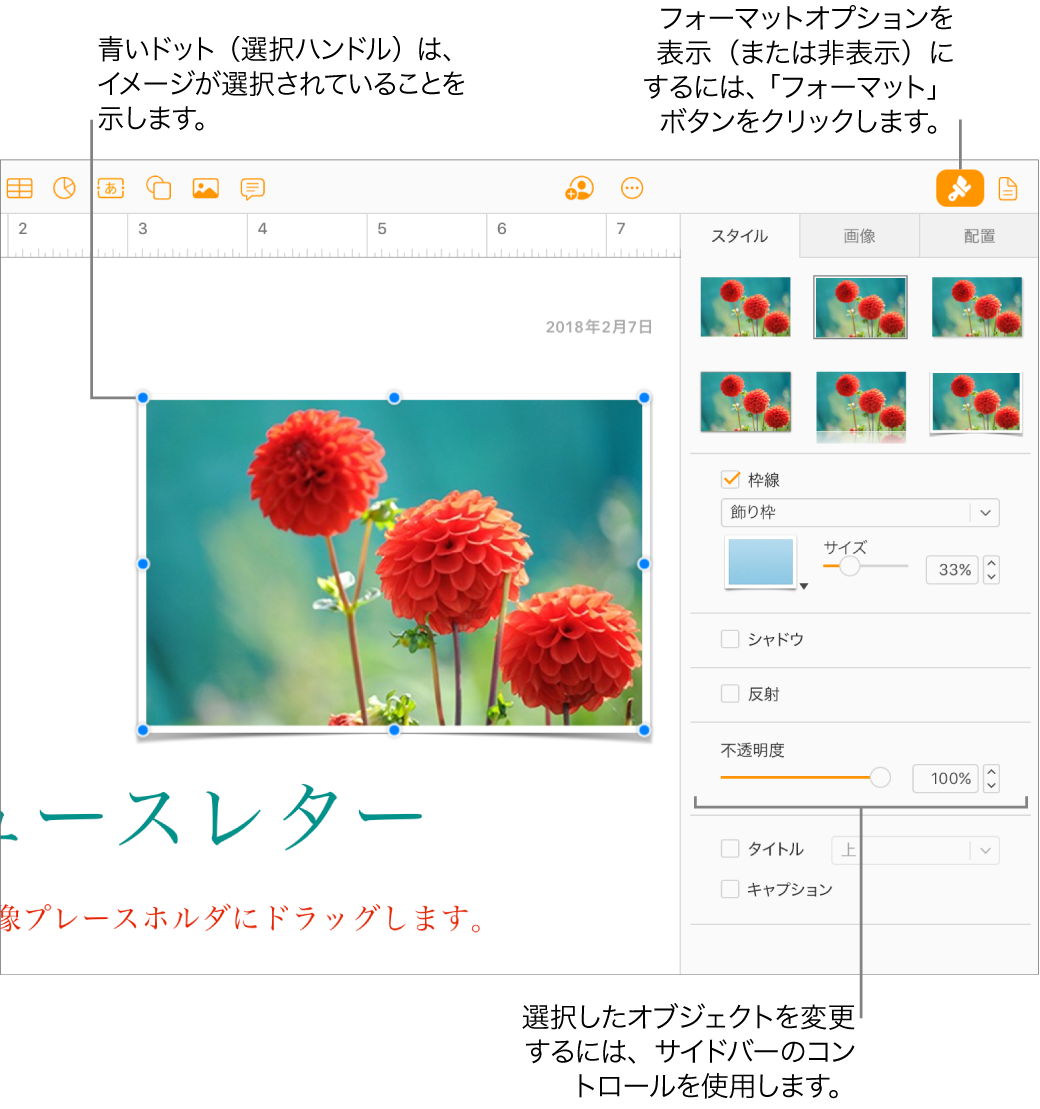Apply the selected second image style thumbnail

click(x=860, y=307)
